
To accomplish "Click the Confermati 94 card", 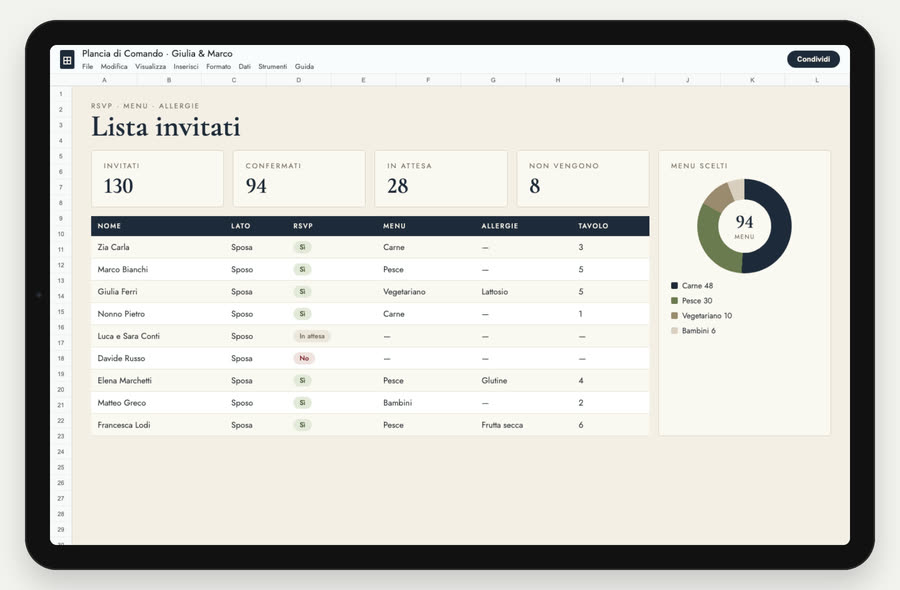I will pyautogui.click(x=299, y=178).
